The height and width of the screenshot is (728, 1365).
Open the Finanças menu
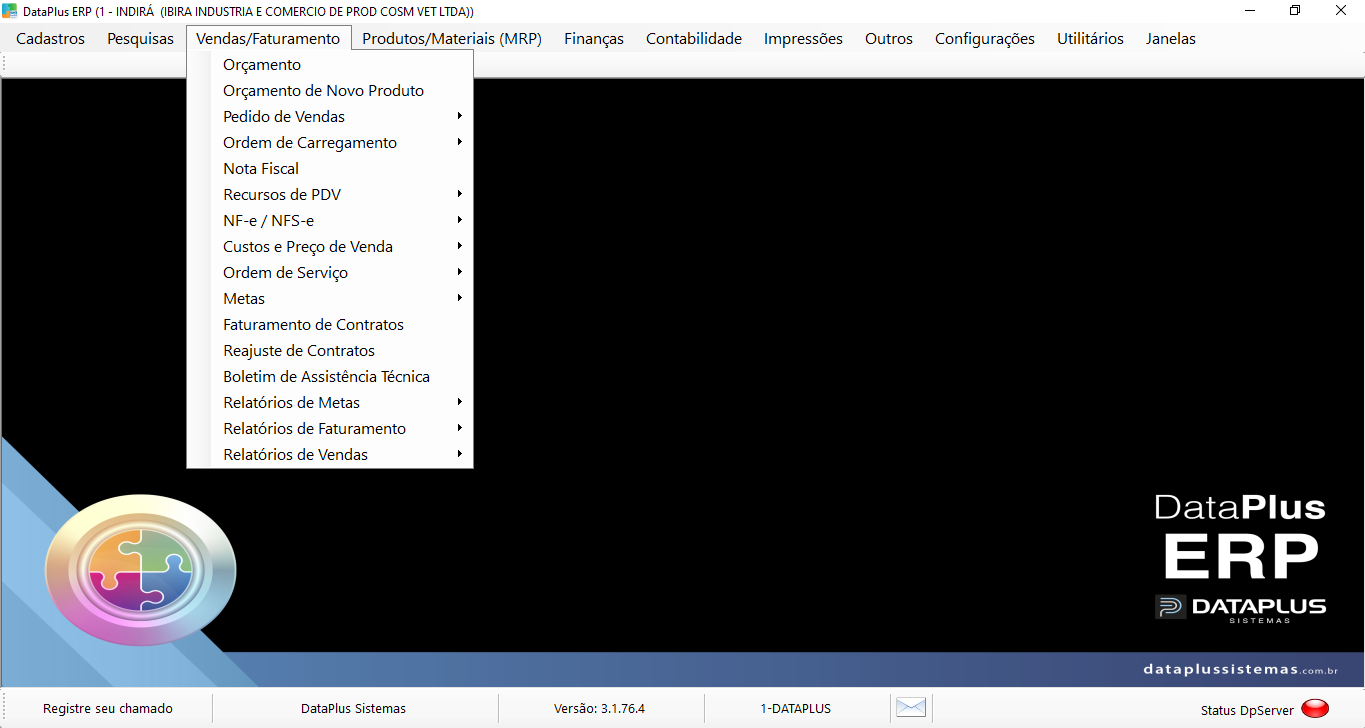click(594, 39)
